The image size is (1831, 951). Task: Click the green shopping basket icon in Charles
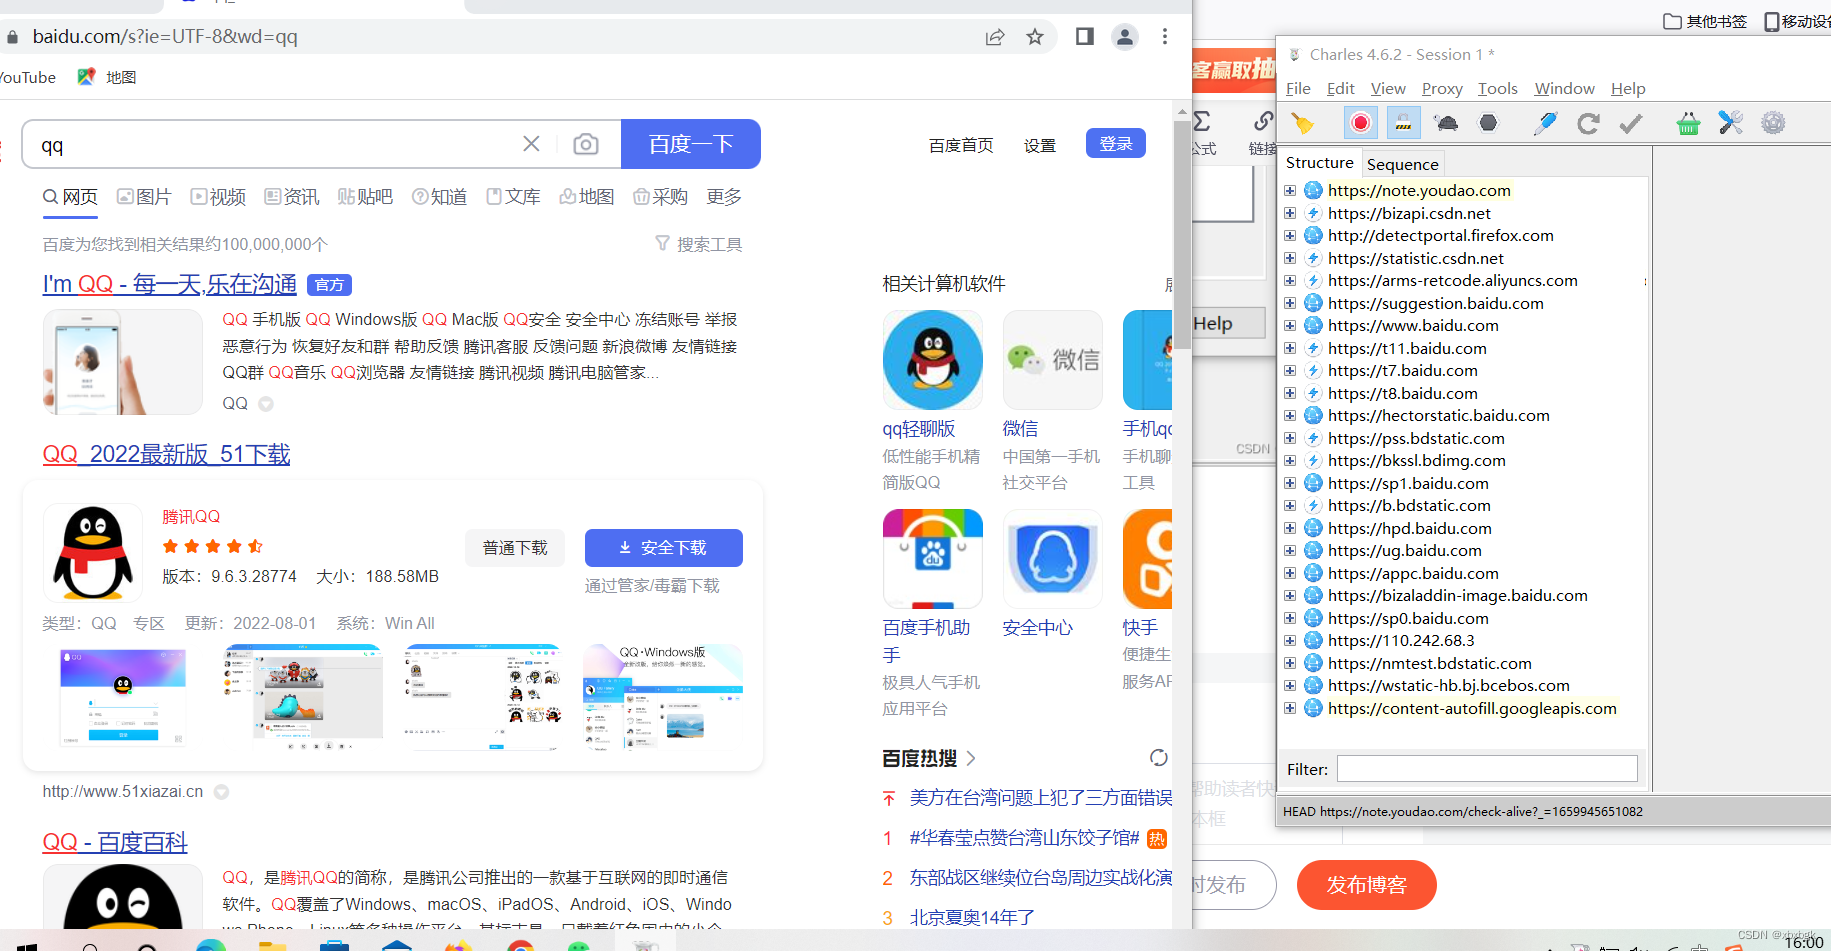click(x=1688, y=123)
